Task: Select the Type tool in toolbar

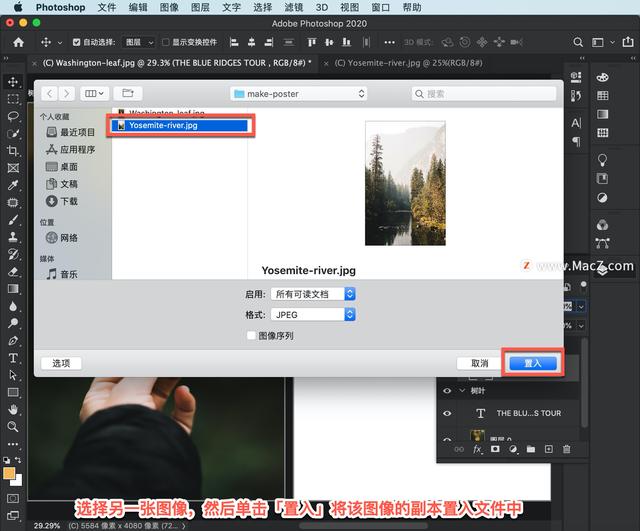Action: (13, 358)
